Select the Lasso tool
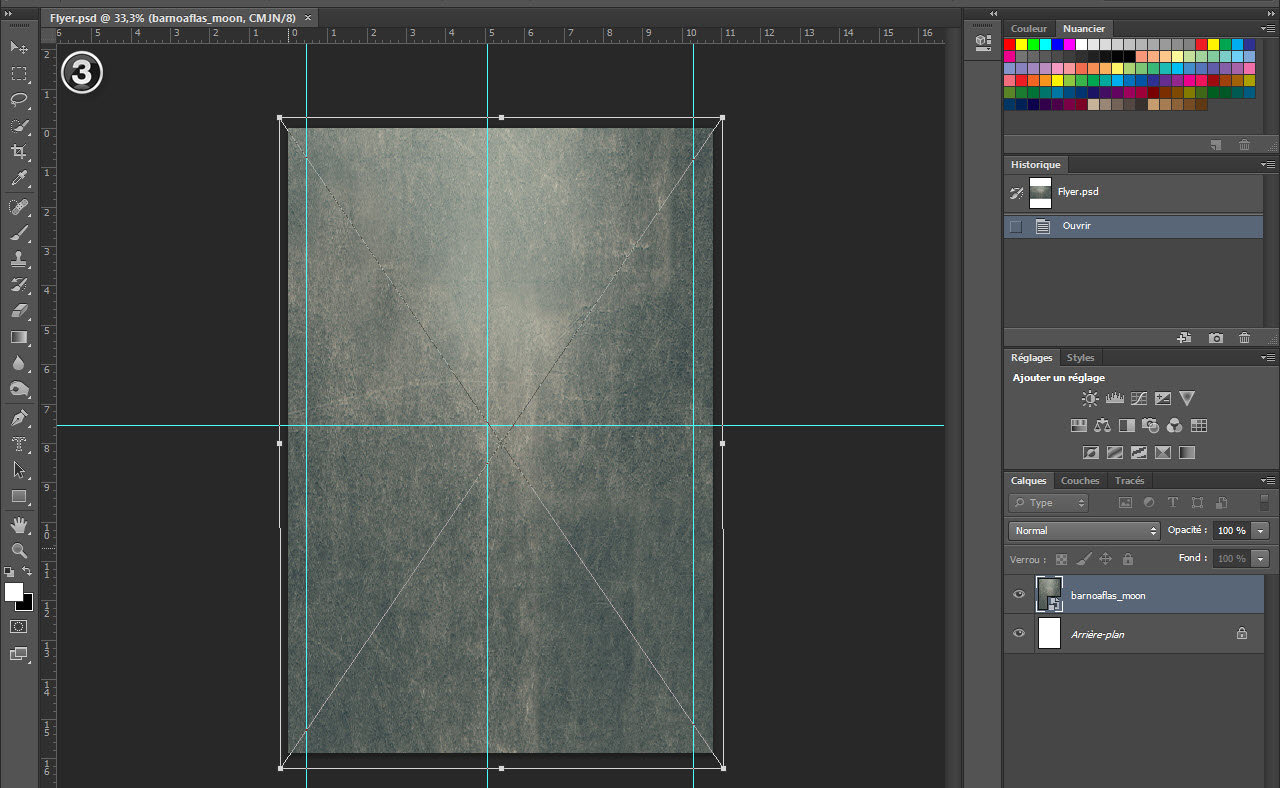Viewport: 1280px width, 788px height. point(19,100)
